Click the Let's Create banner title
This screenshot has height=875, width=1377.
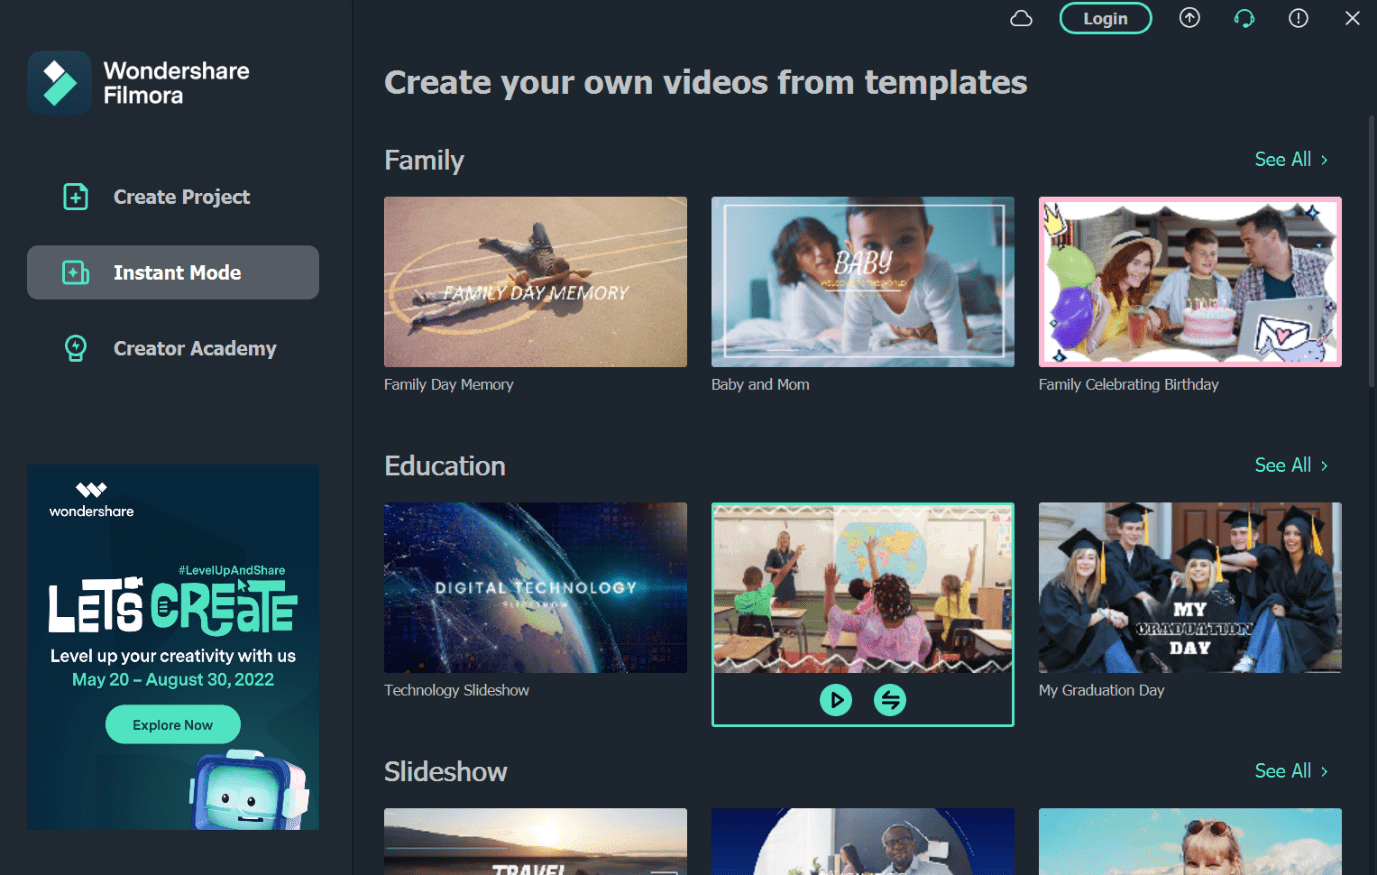click(x=173, y=608)
